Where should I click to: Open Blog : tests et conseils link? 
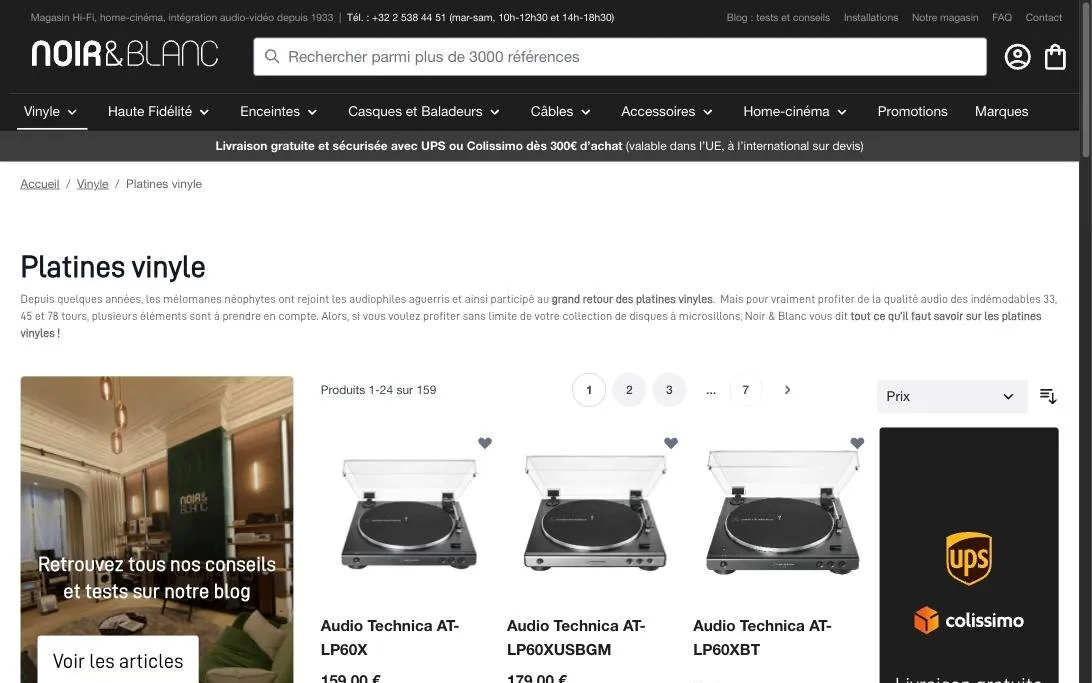[778, 17]
